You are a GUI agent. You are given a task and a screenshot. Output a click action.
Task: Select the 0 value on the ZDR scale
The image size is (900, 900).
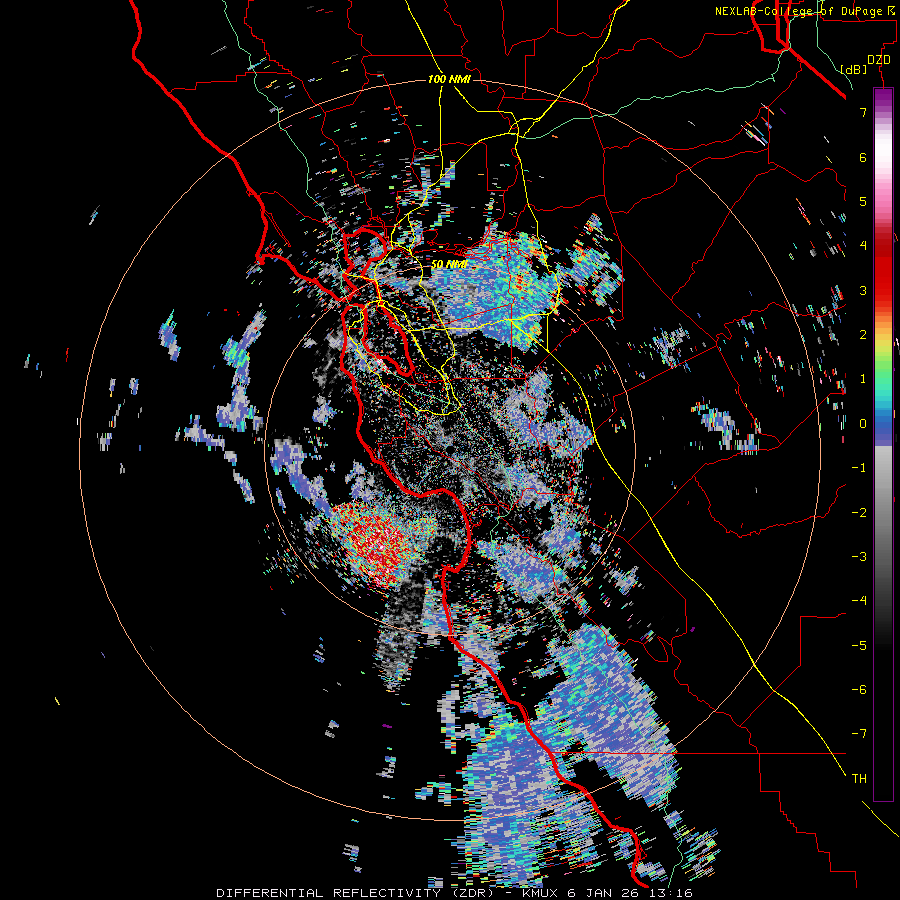coord(863,424)
